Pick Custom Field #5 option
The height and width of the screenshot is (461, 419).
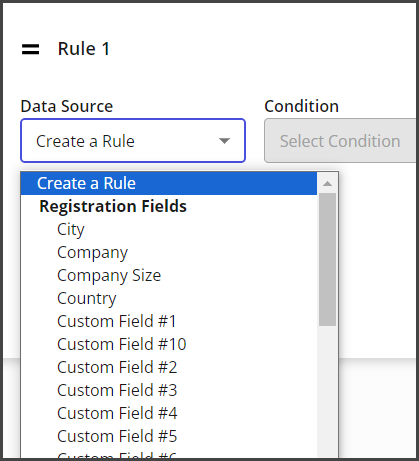pyautogui.click(x=169, y=436)
